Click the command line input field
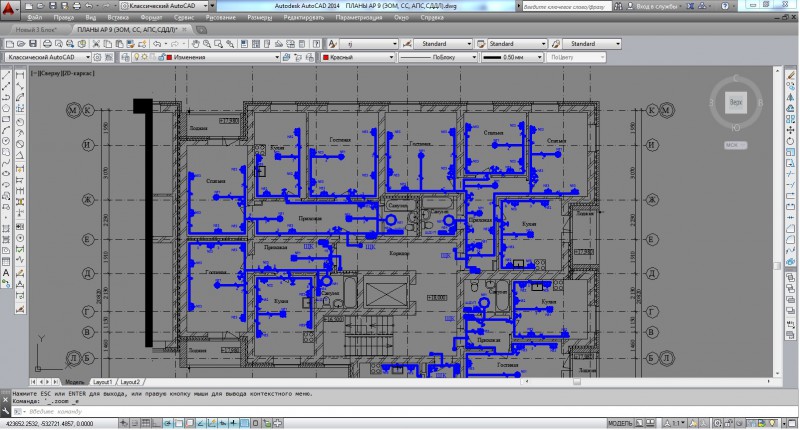Viewport: 800px width, 430px height. 403,411
